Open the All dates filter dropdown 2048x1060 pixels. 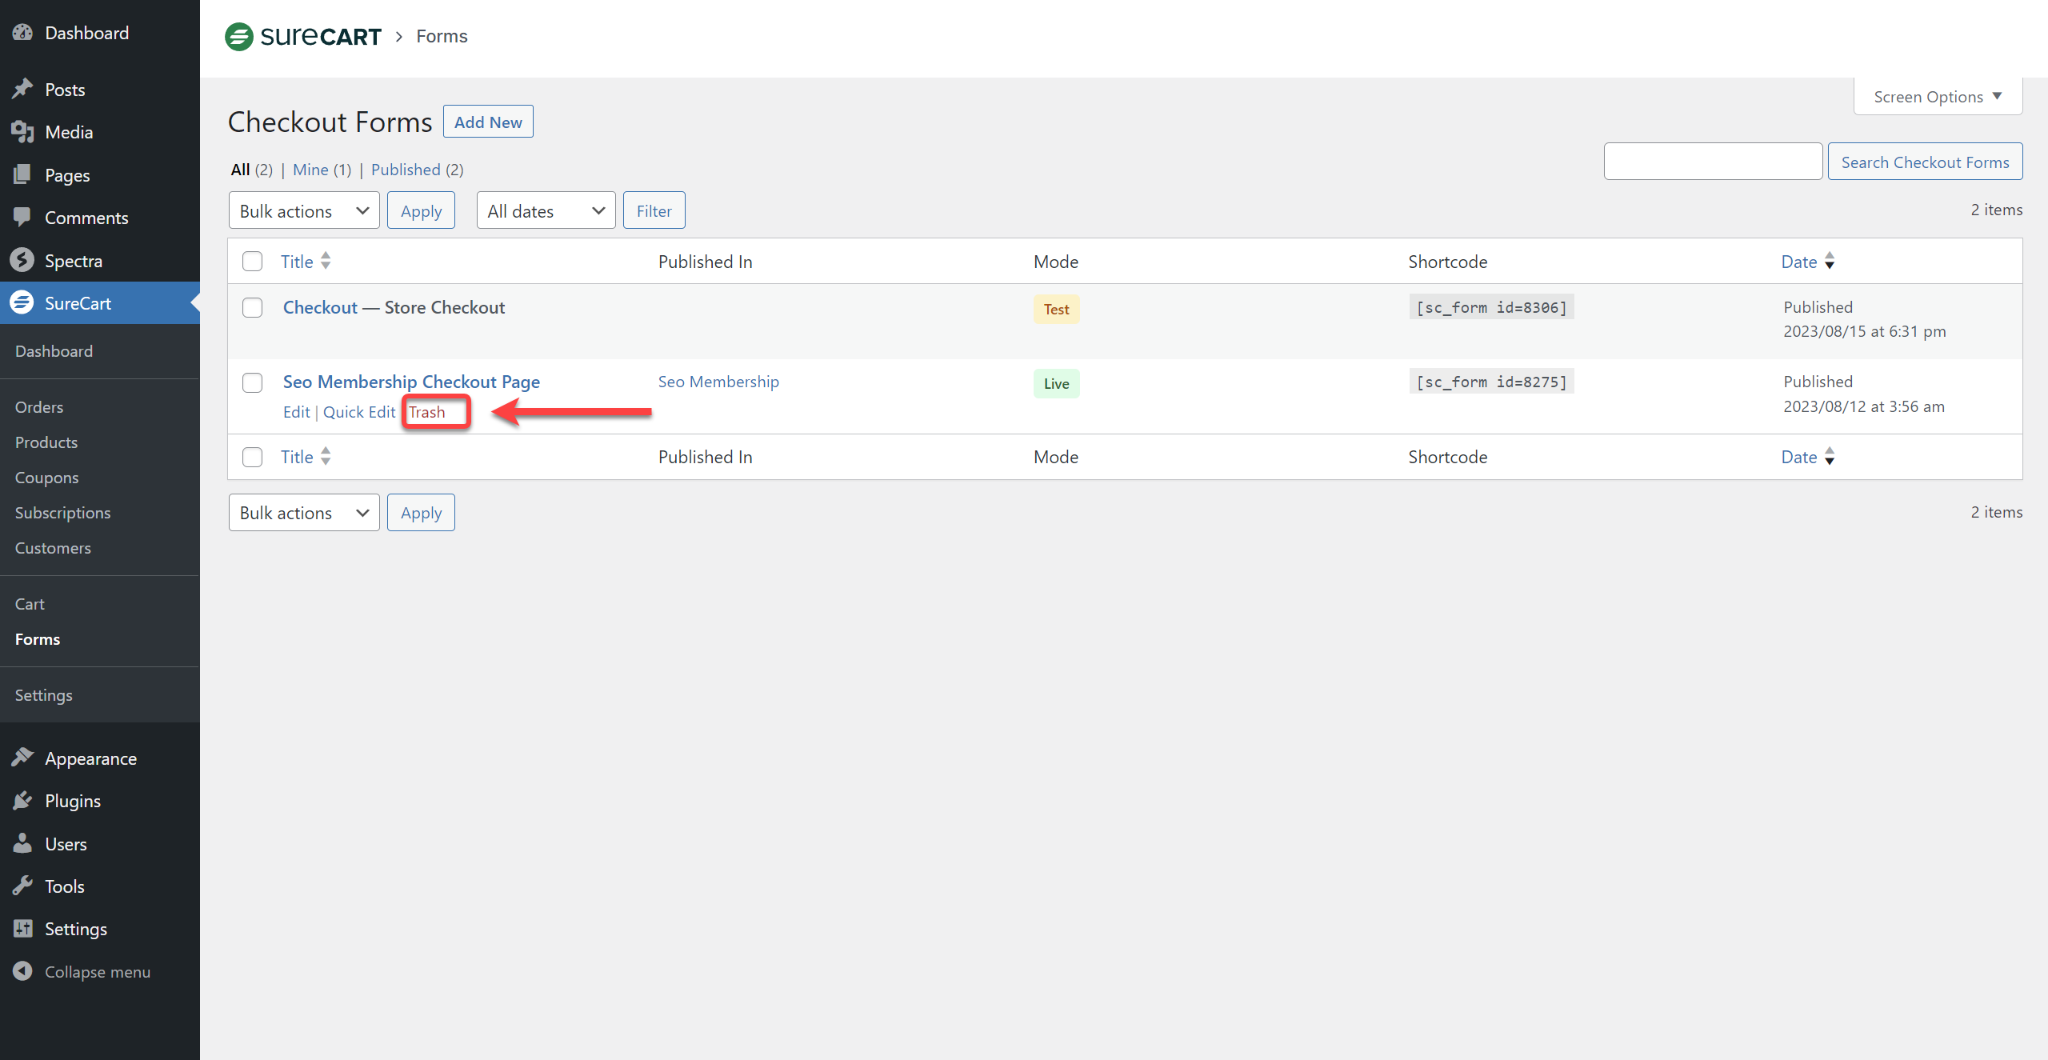pos(545,211)
